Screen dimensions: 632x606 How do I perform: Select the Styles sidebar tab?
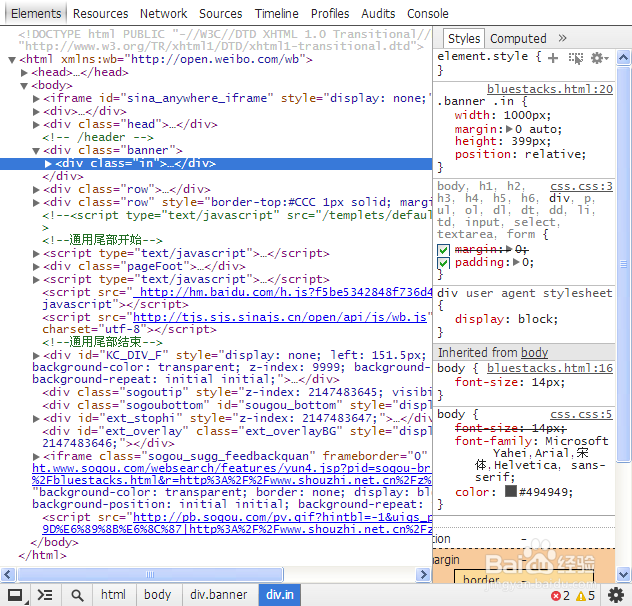point(464,39)
